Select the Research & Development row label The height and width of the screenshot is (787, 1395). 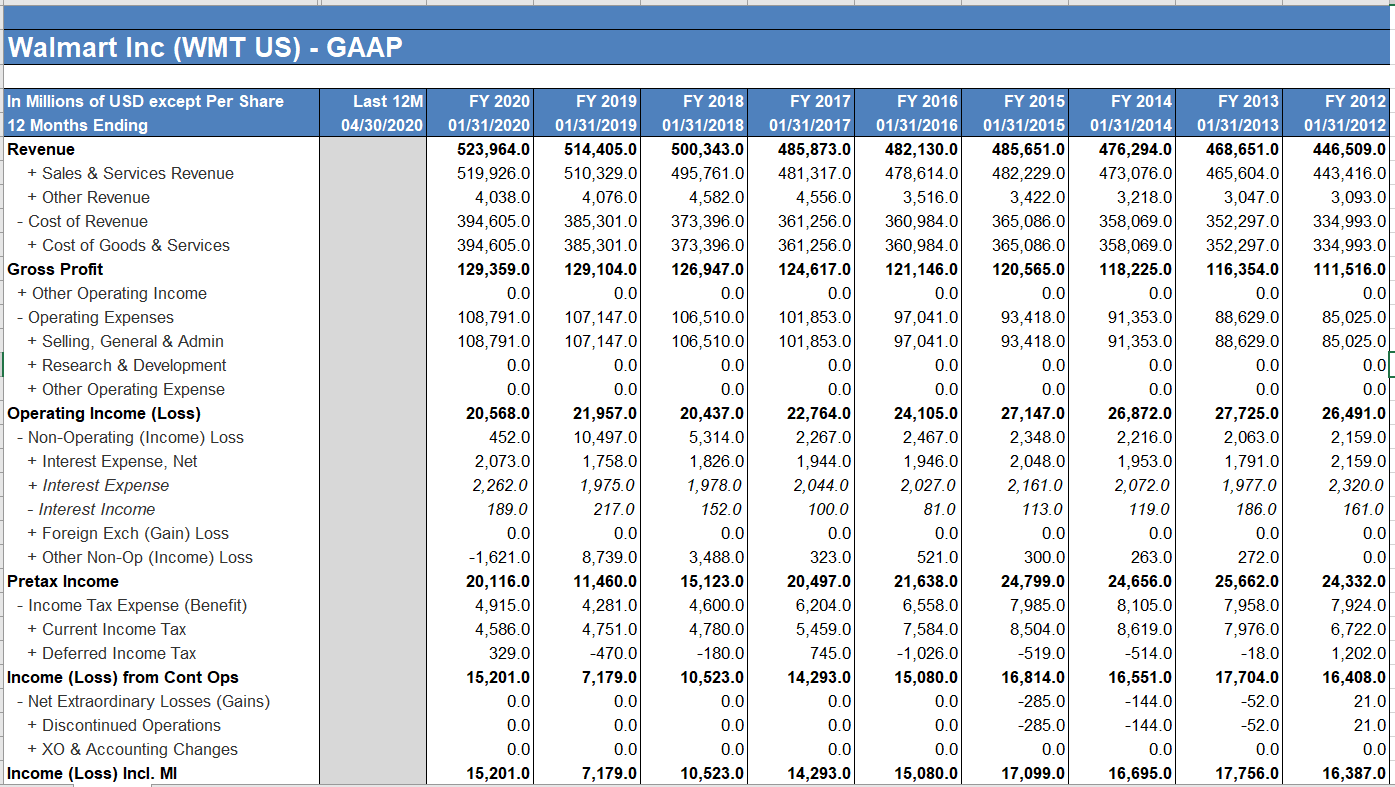tap(132, 365)
